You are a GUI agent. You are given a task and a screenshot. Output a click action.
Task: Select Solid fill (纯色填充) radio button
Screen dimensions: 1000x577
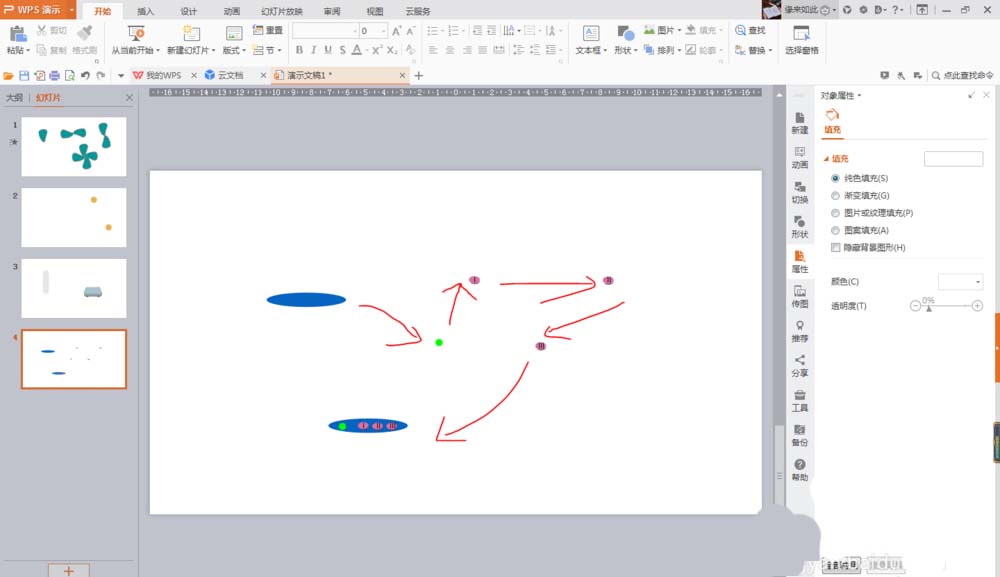835,179
